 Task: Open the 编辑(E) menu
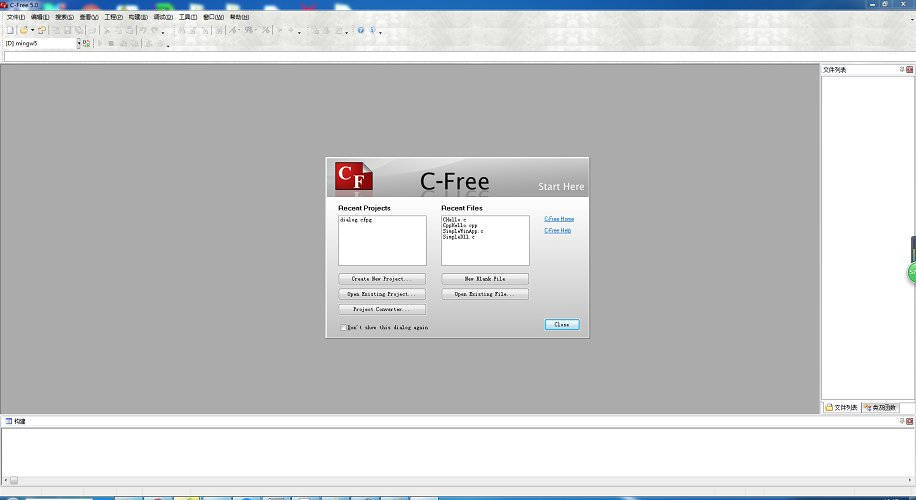click(x=40, y=17)
